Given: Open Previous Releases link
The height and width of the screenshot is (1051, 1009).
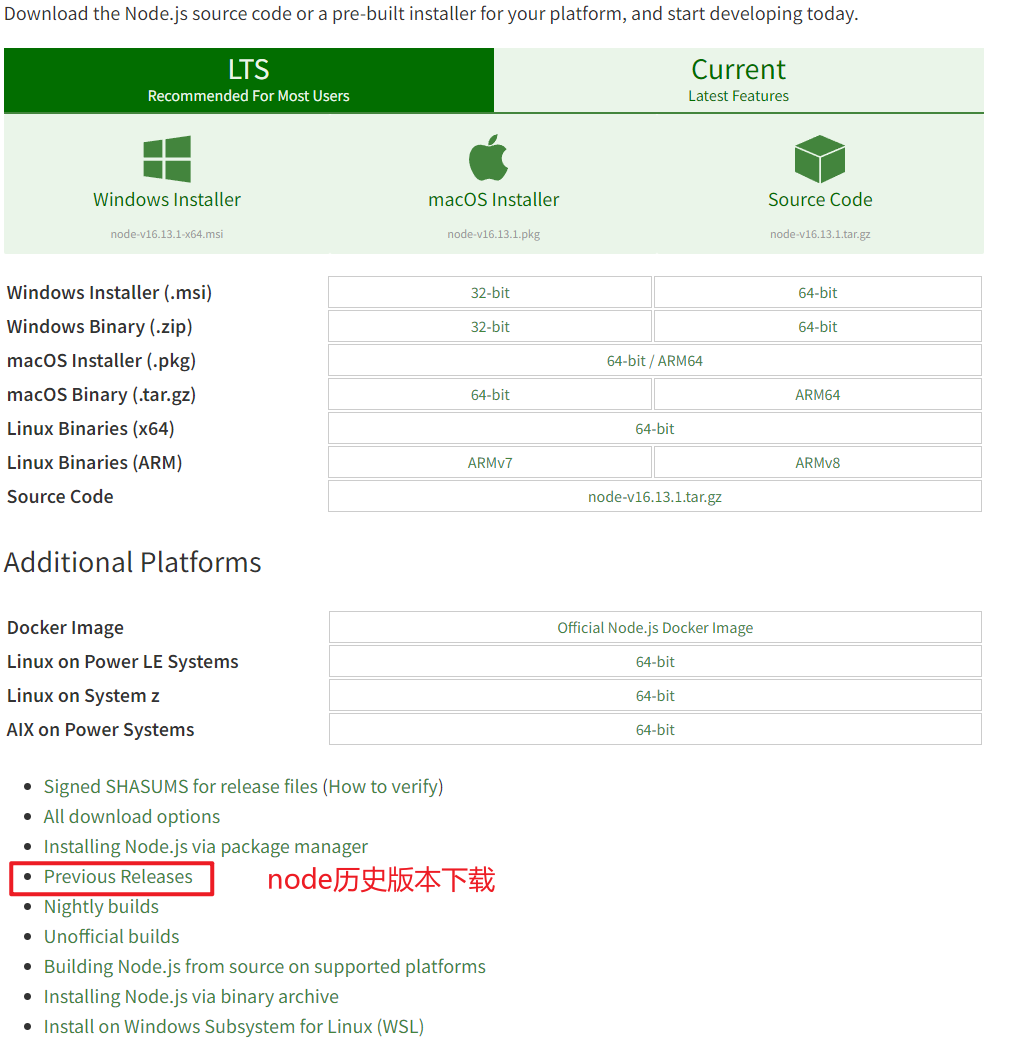Looking at the screenshot, I should pos(118,877).
